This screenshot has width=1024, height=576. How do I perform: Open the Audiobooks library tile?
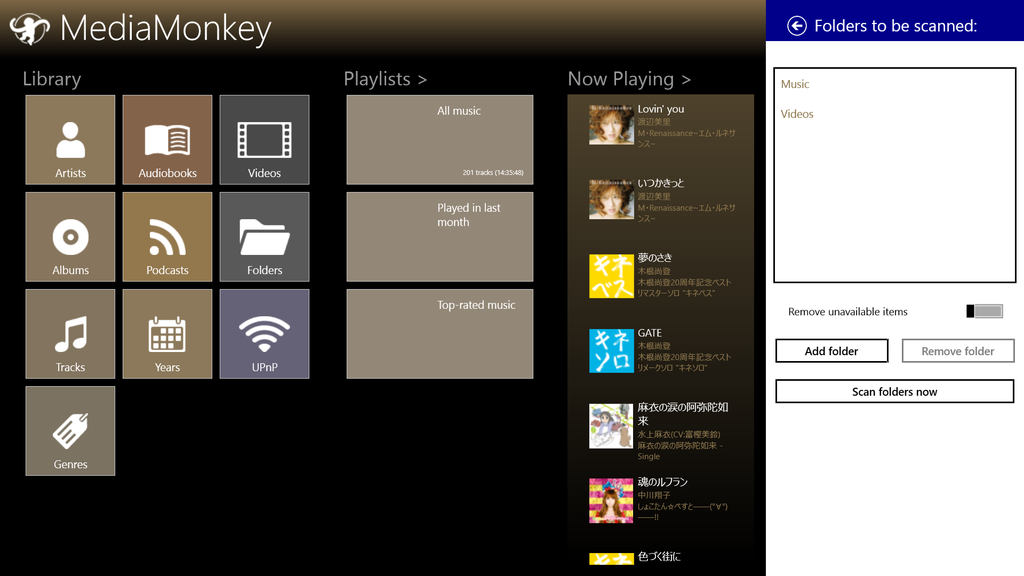coord(167,140)
